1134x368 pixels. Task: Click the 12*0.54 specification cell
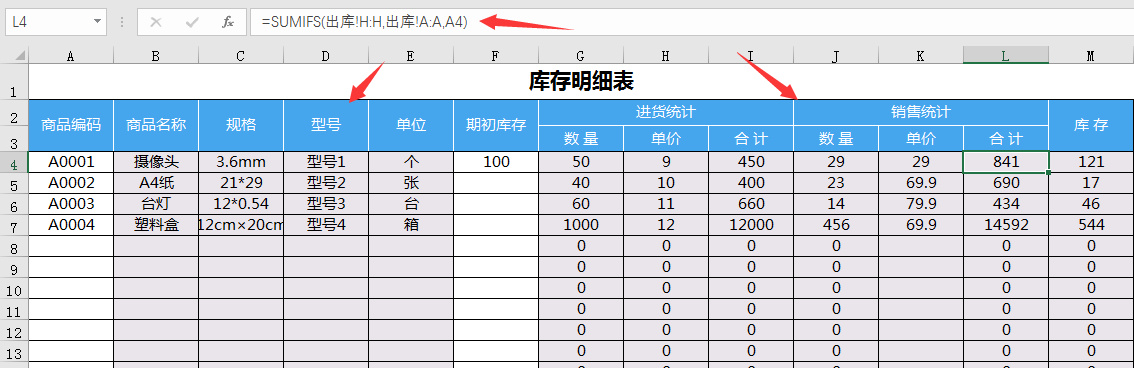point(241,204)
